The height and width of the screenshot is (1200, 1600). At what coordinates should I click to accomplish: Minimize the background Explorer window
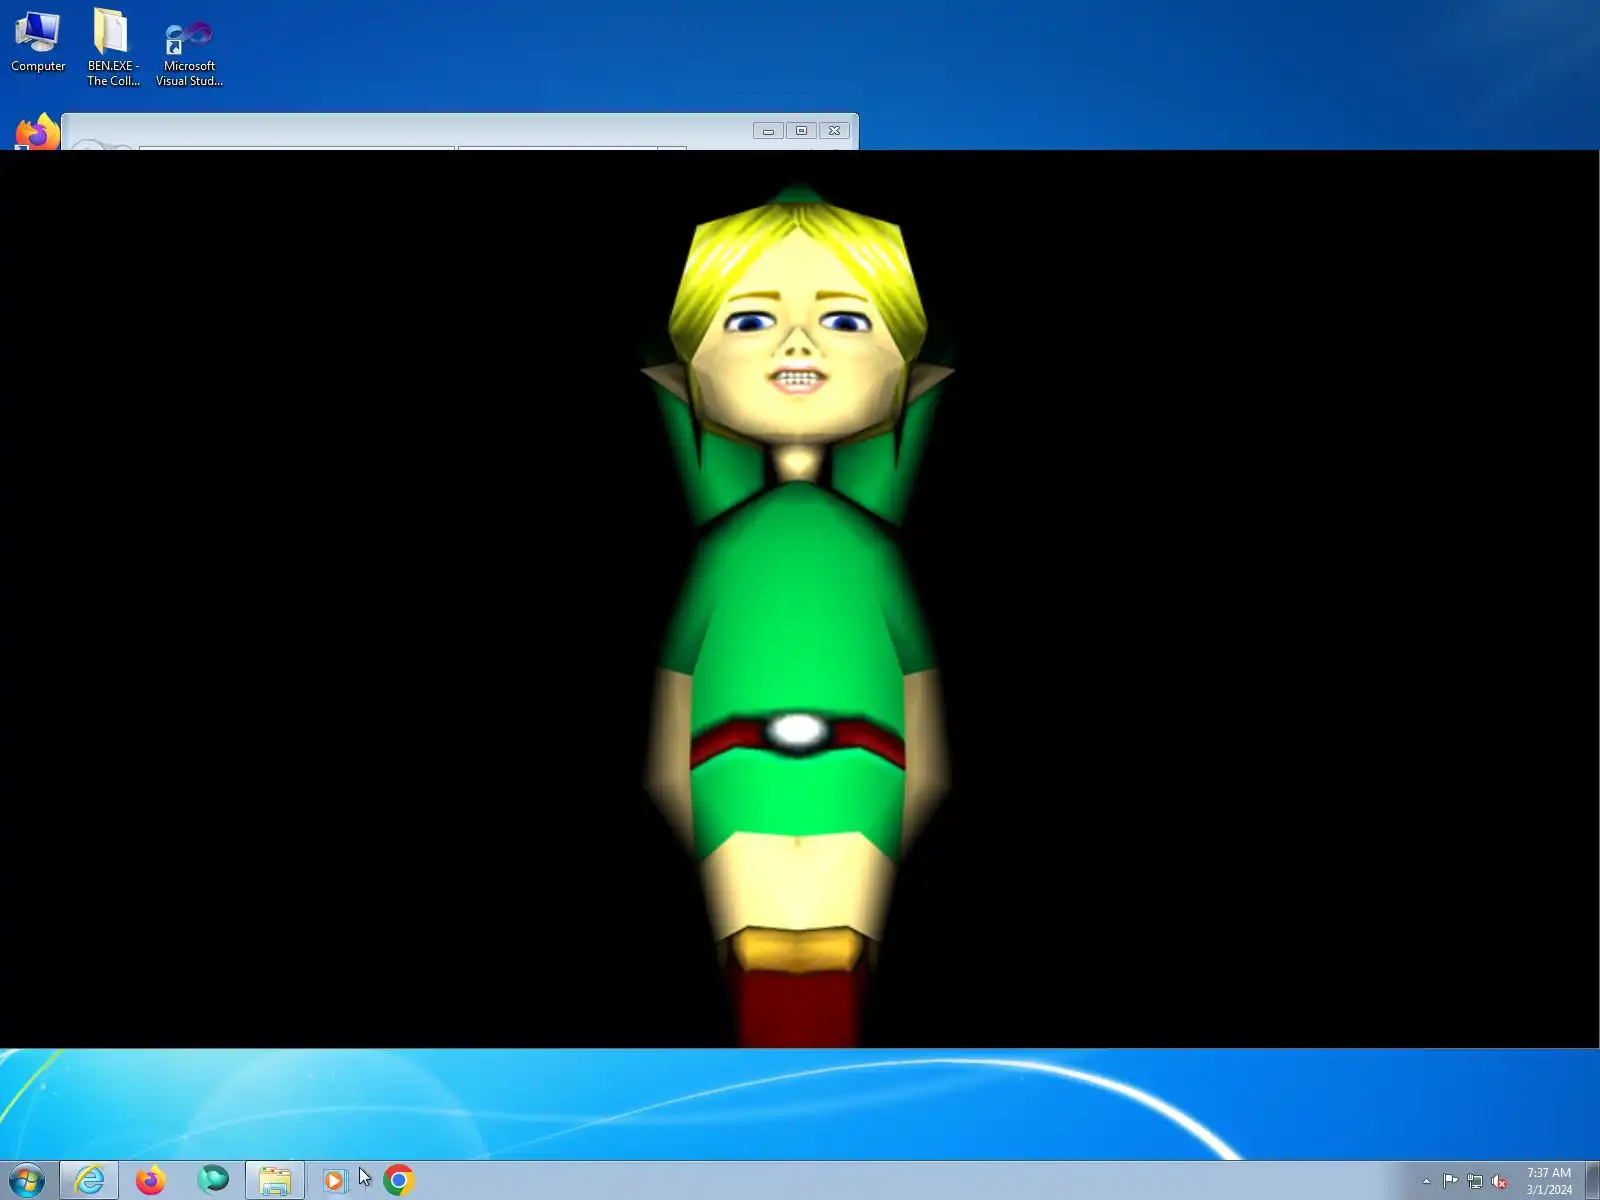[x=768, y=131]
